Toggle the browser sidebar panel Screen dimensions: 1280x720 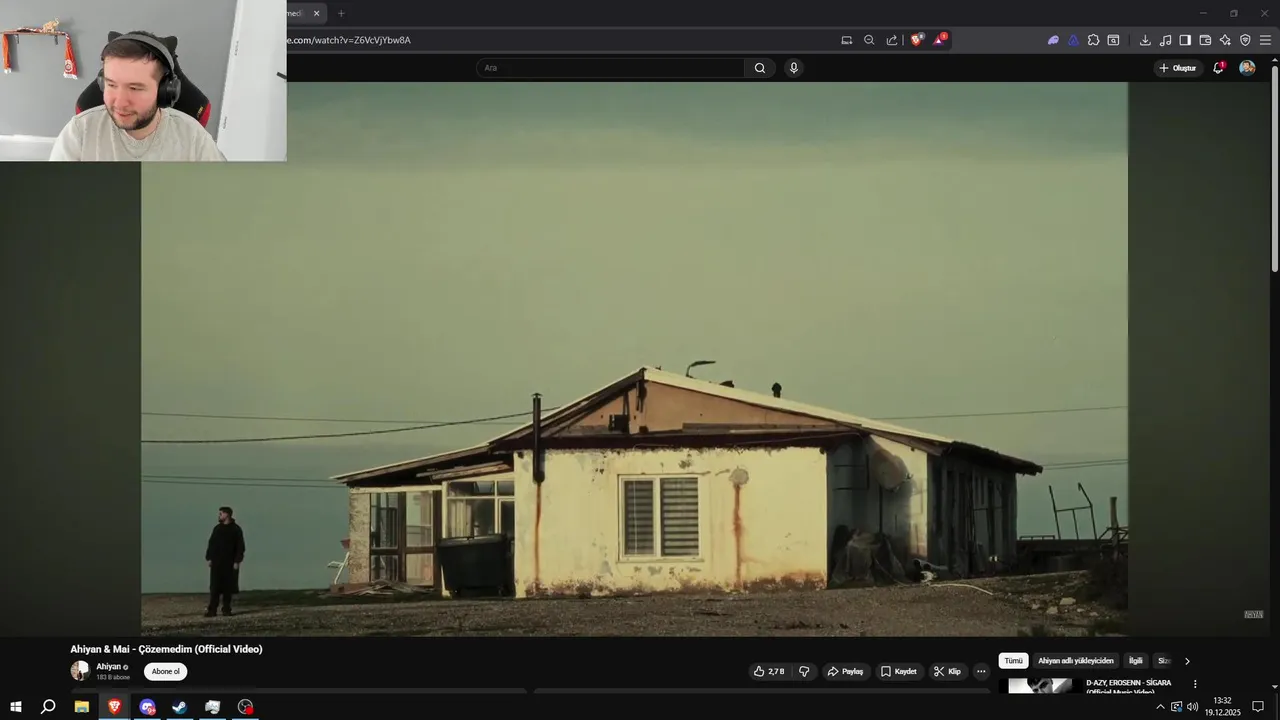tap(1185, 40)
